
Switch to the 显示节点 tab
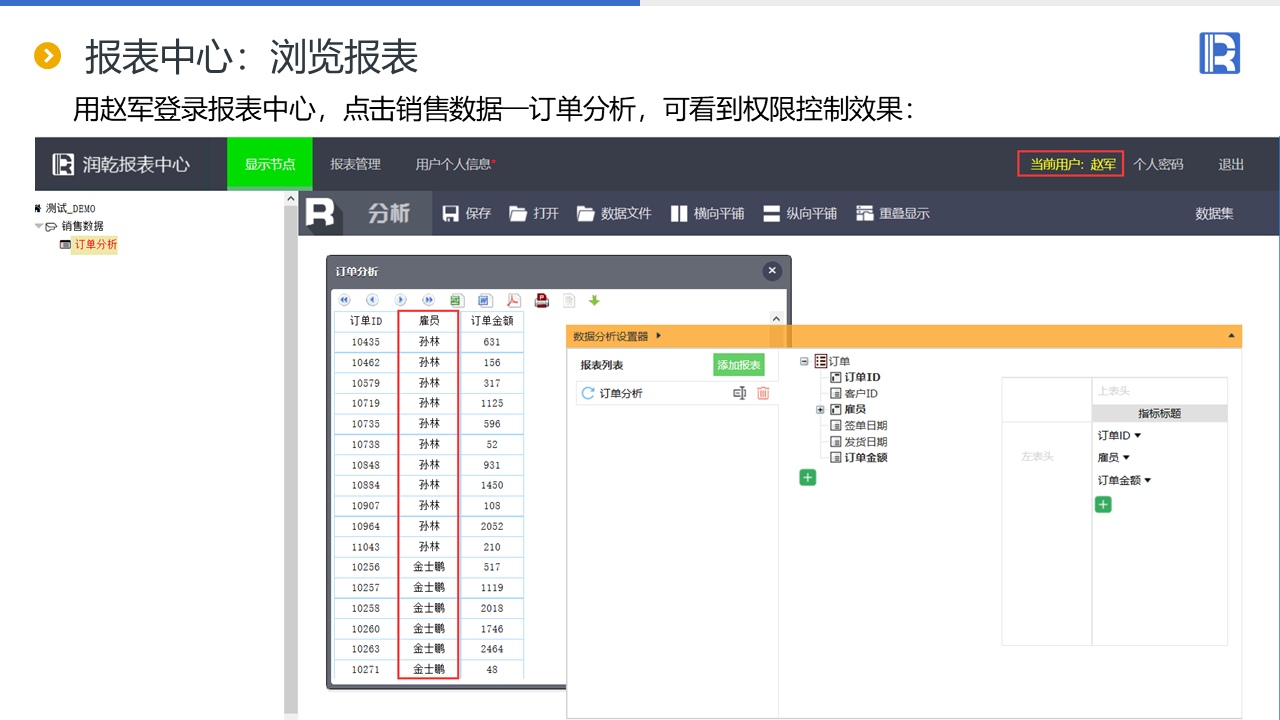click(270, 164)
